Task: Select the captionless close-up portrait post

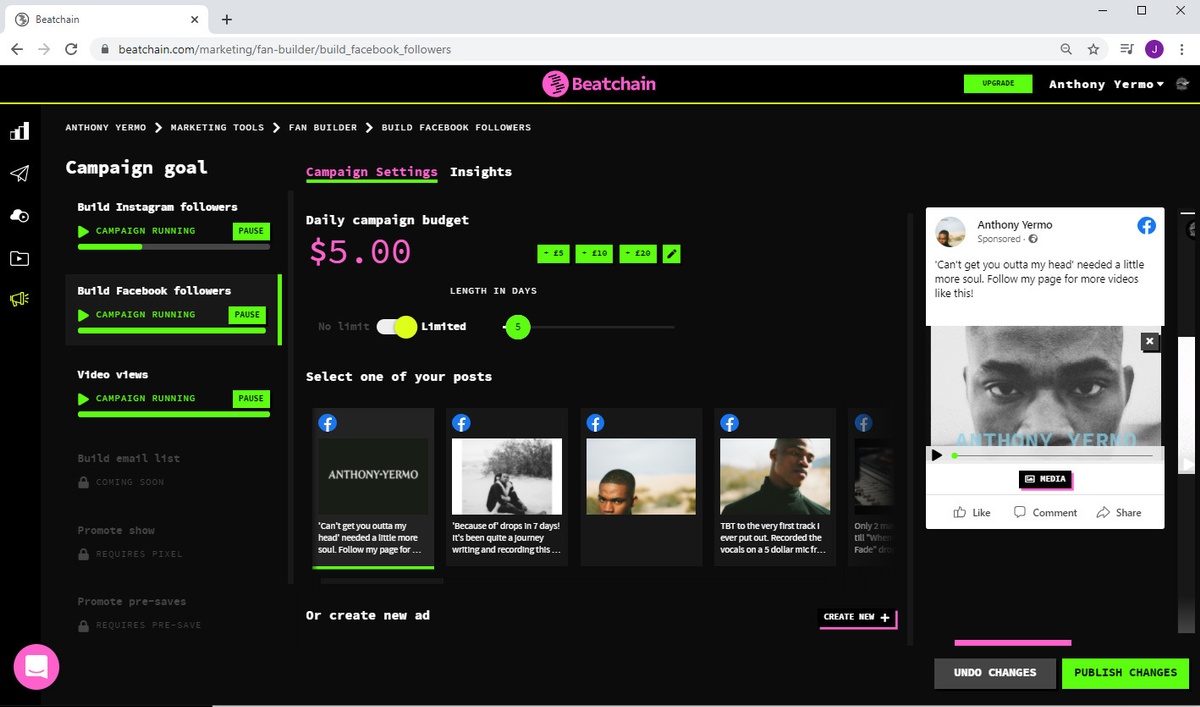Action: click(641, 487)
